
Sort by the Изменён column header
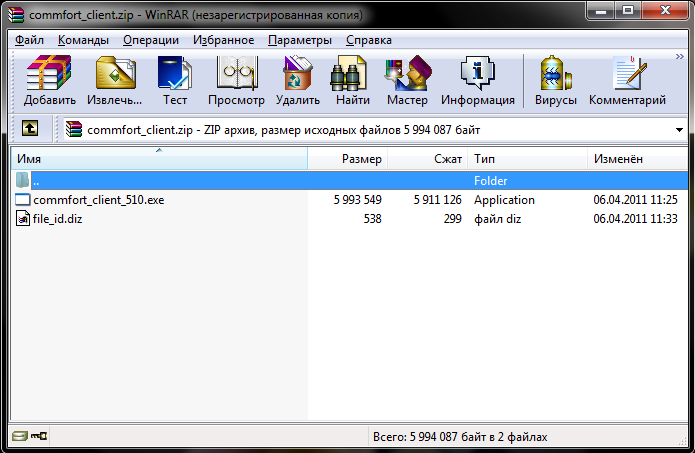click(x=637, y=159)
